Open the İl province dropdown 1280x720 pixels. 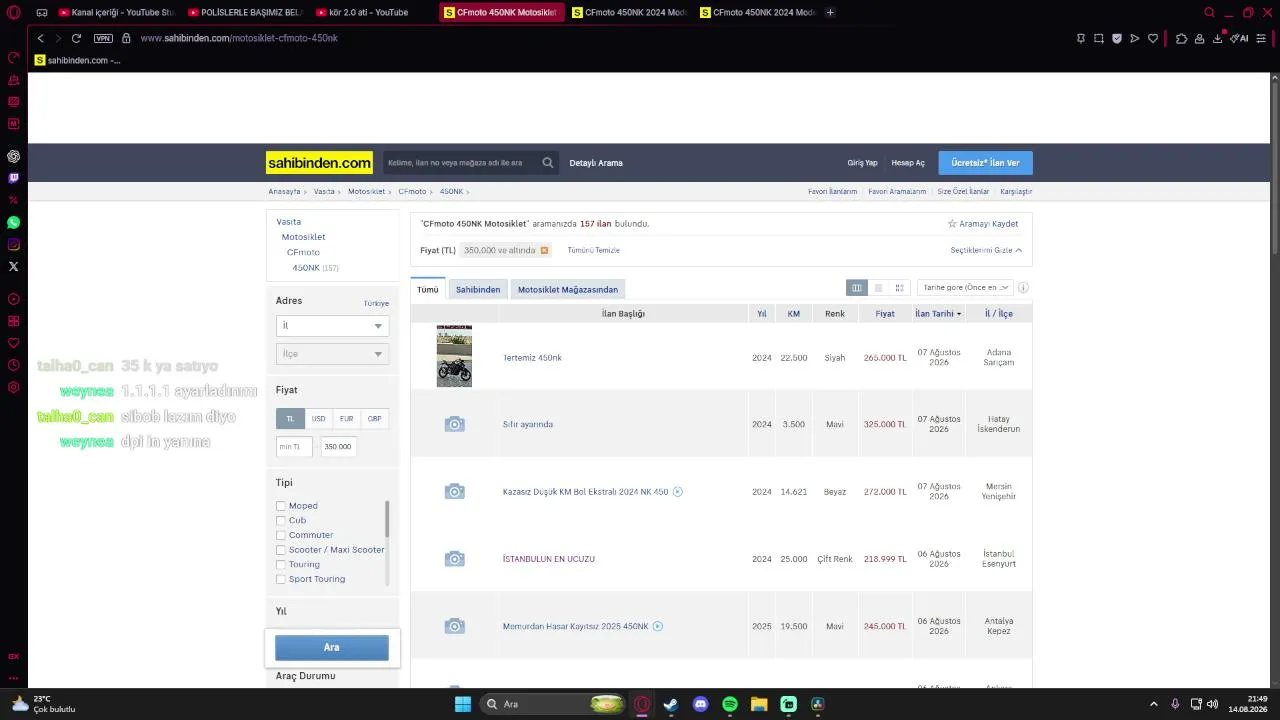pos(332,326)
